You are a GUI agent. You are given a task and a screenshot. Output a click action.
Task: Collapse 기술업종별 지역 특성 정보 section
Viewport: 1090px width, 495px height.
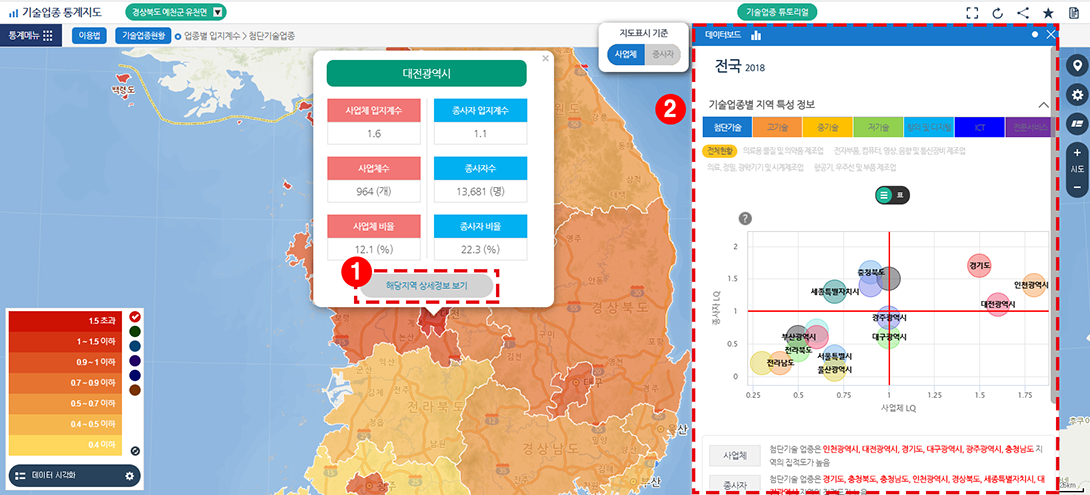pos(1043,104)
